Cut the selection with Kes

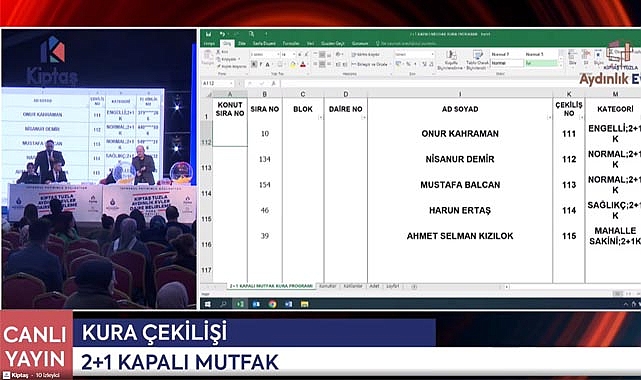click(223, 51)
